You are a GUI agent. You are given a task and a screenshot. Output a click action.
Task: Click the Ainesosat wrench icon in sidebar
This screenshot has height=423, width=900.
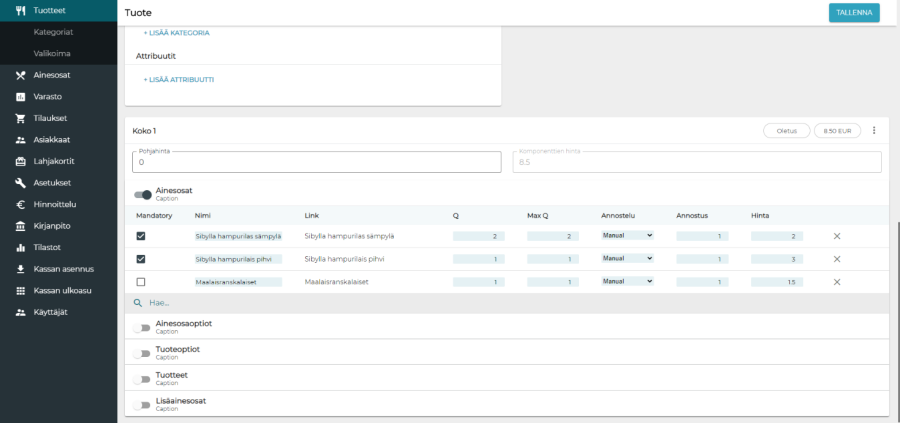tap(20, 75)
